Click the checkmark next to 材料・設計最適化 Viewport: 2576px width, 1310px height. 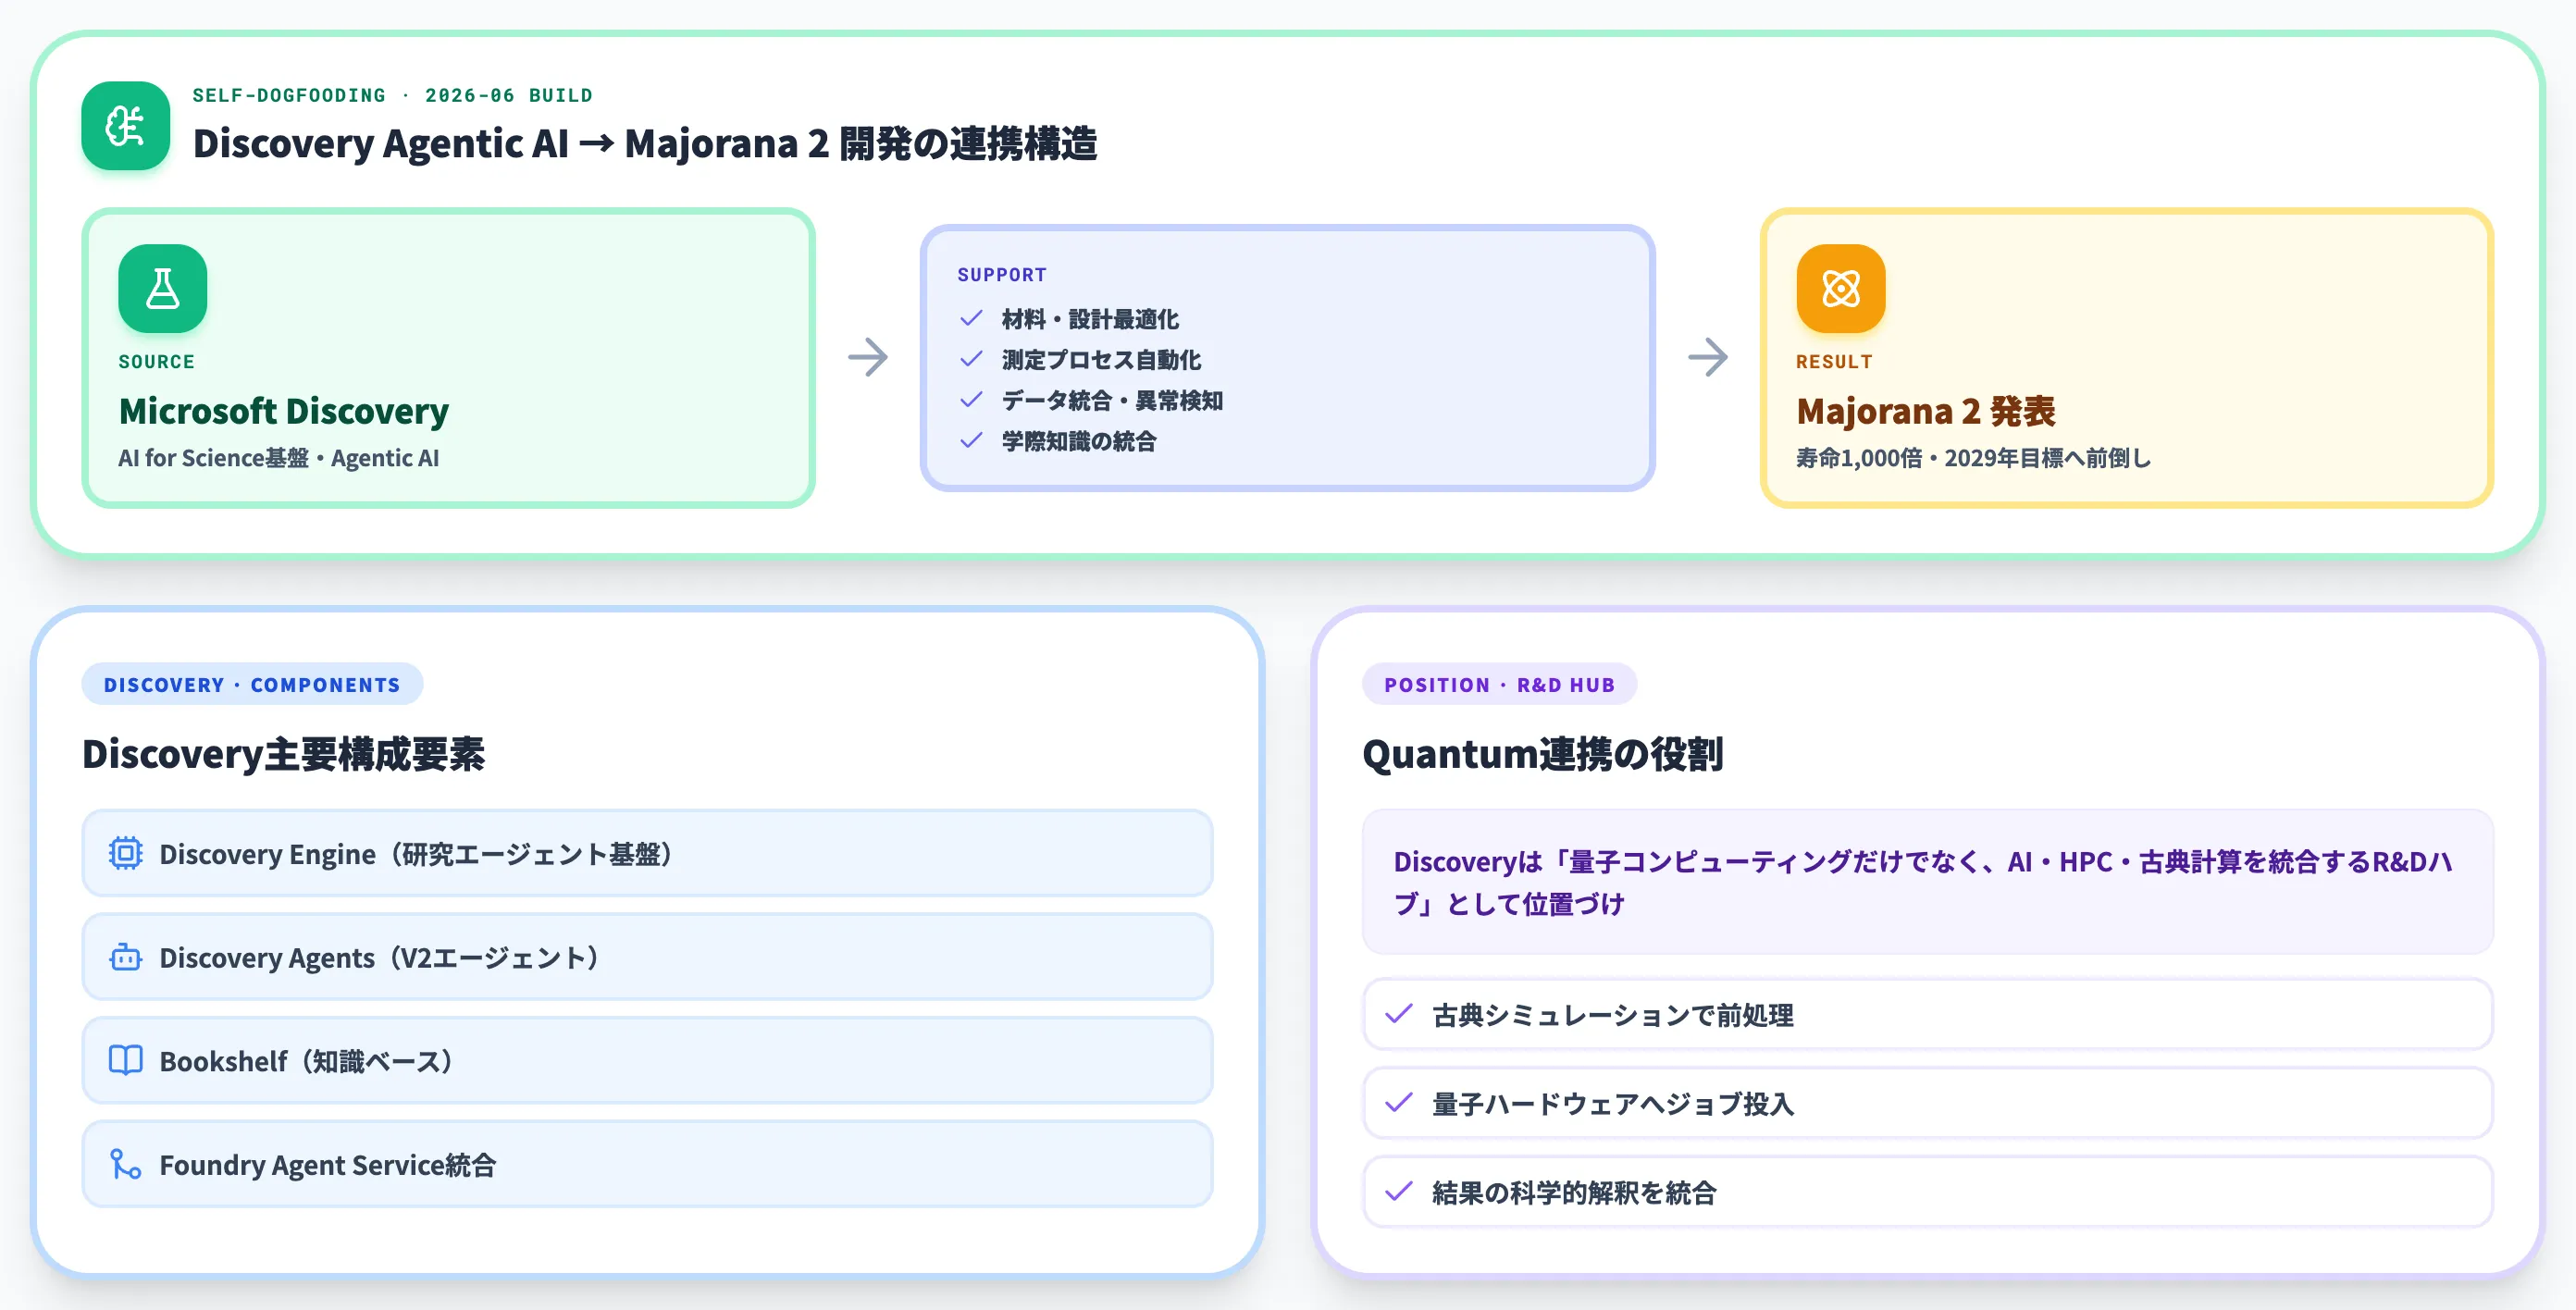[x=971, y=319]
